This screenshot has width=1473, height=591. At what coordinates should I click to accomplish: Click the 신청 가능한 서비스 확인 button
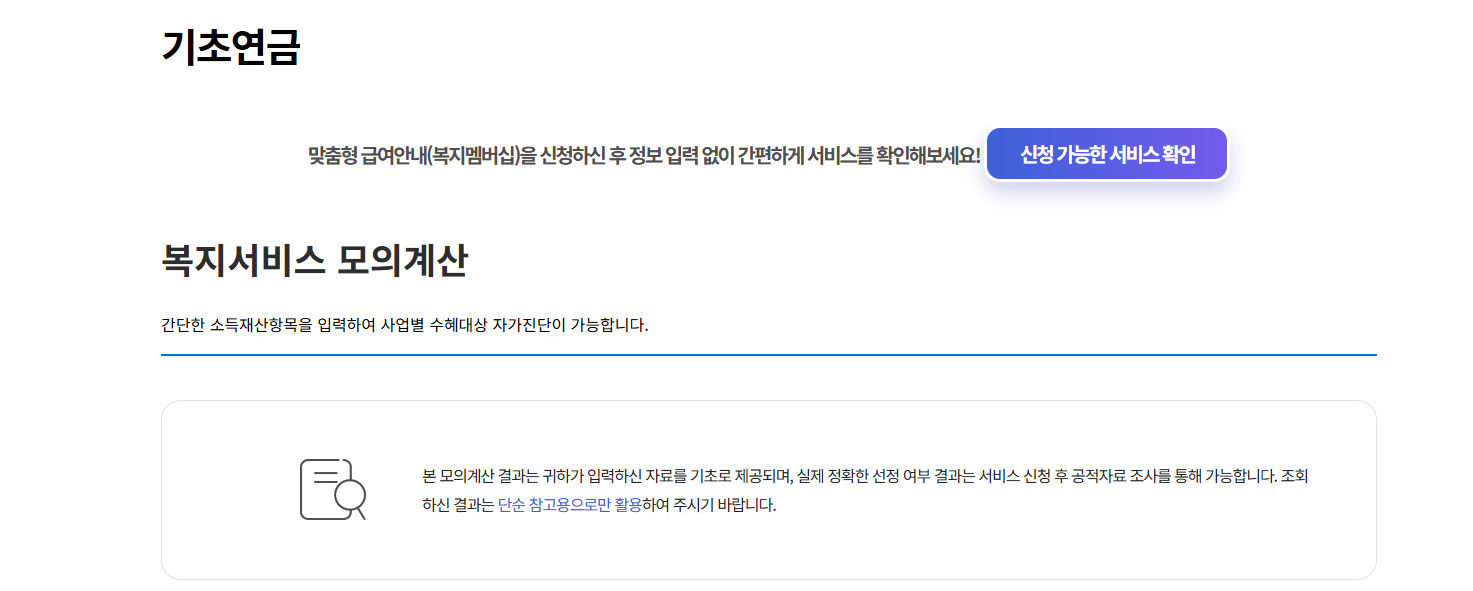[x=1107, y=154]
